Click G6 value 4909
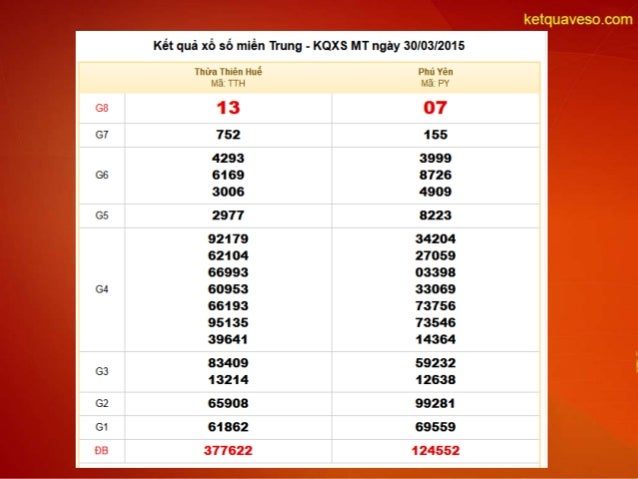The image size is (638, 479). coord(435,192)
